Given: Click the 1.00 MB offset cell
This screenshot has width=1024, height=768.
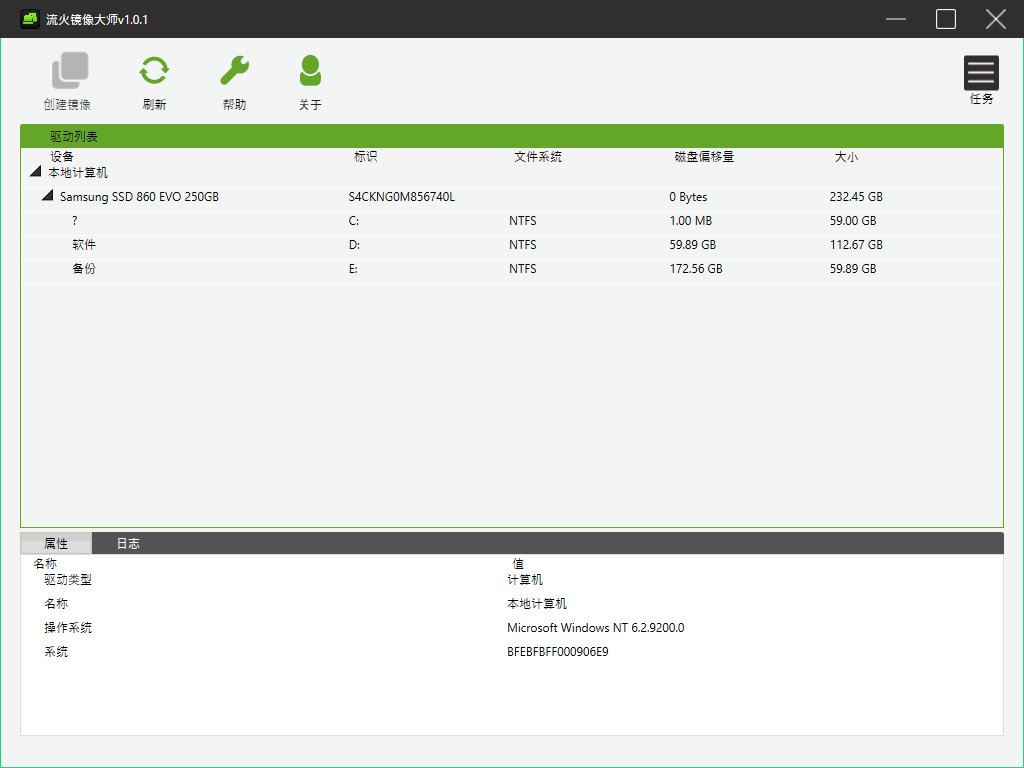Looking at the screenshot, I should coord(691,221).
